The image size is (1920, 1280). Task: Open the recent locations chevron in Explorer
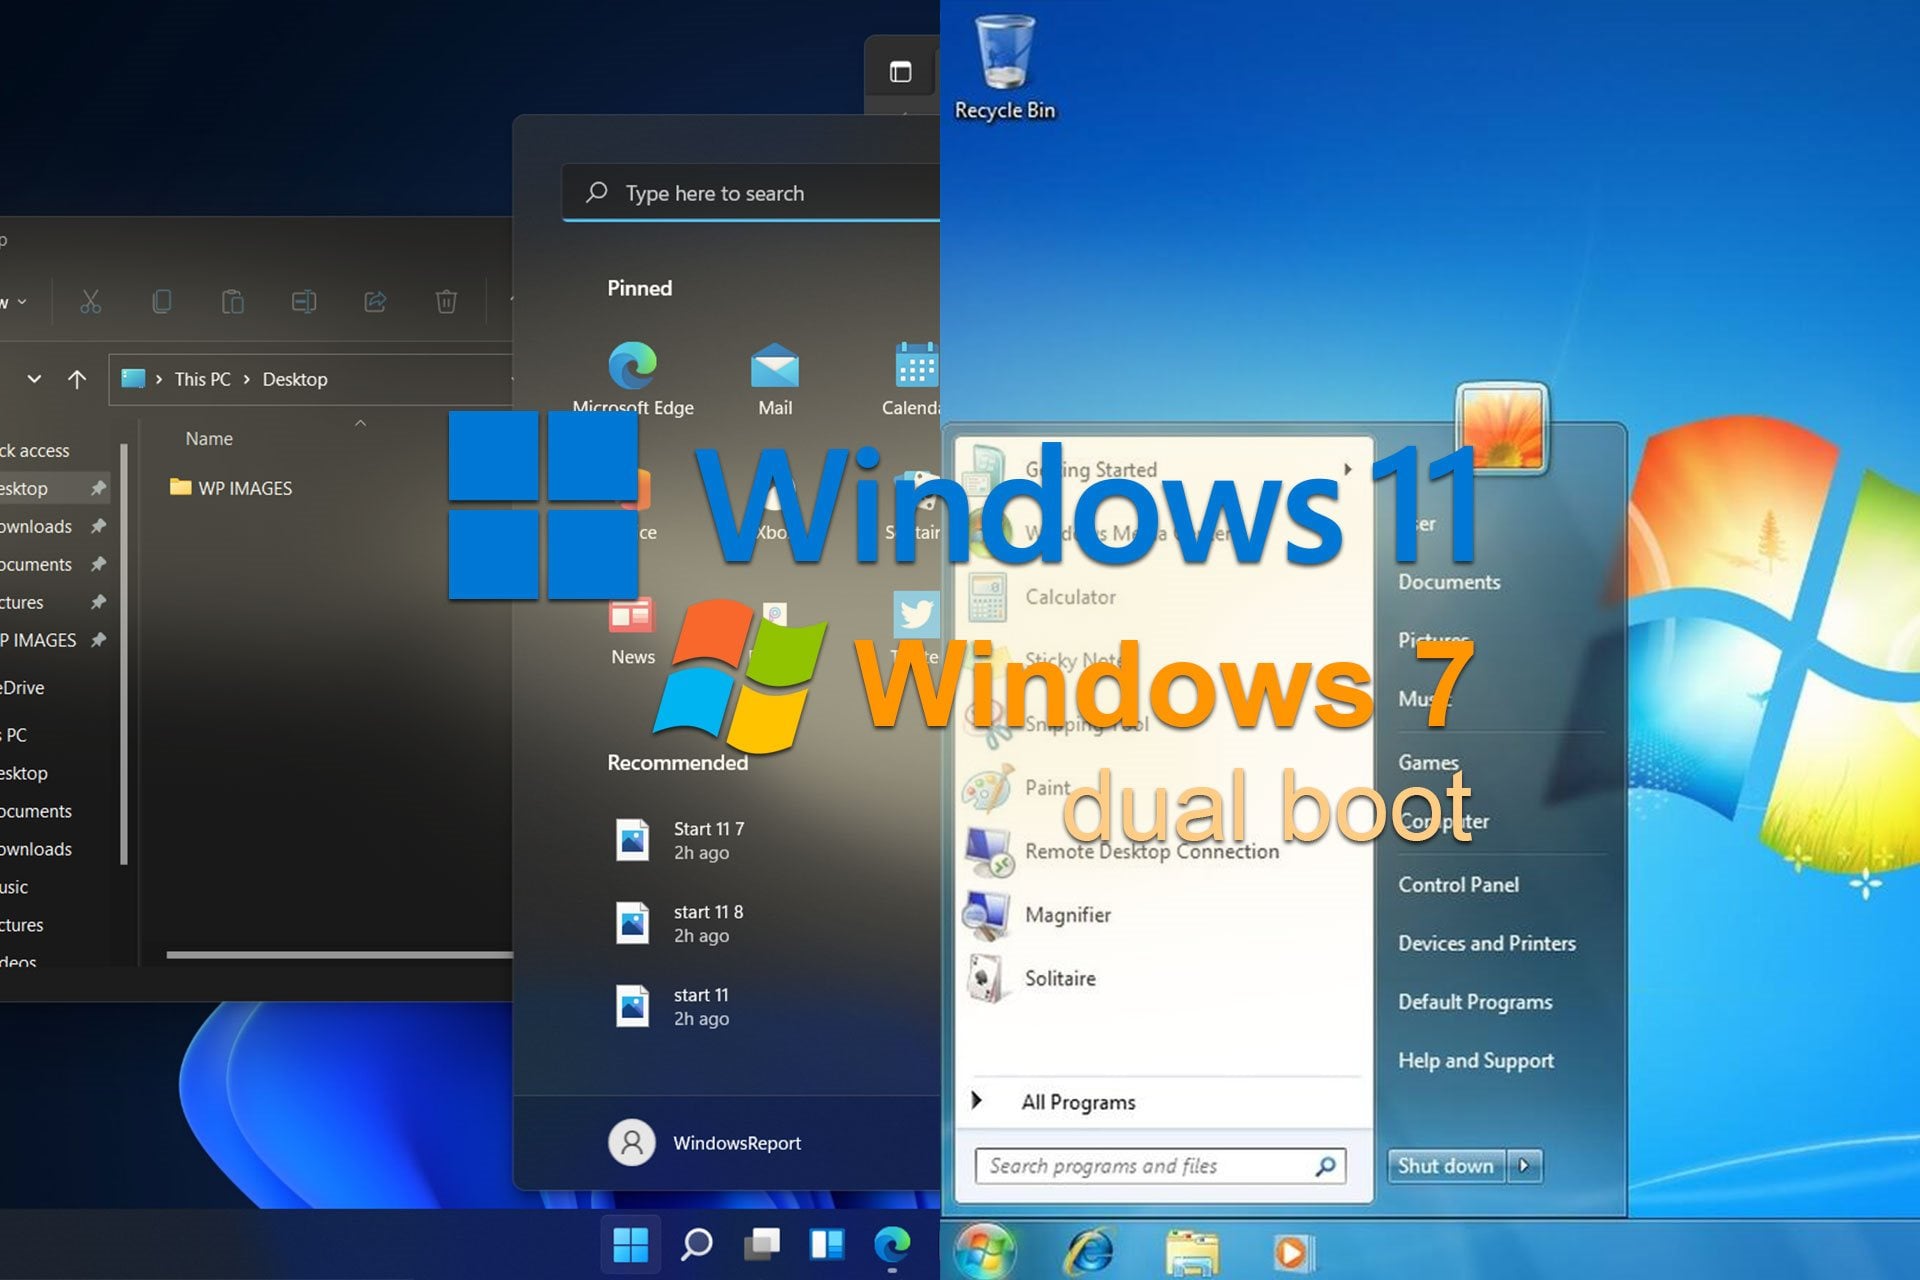(34, 379)
